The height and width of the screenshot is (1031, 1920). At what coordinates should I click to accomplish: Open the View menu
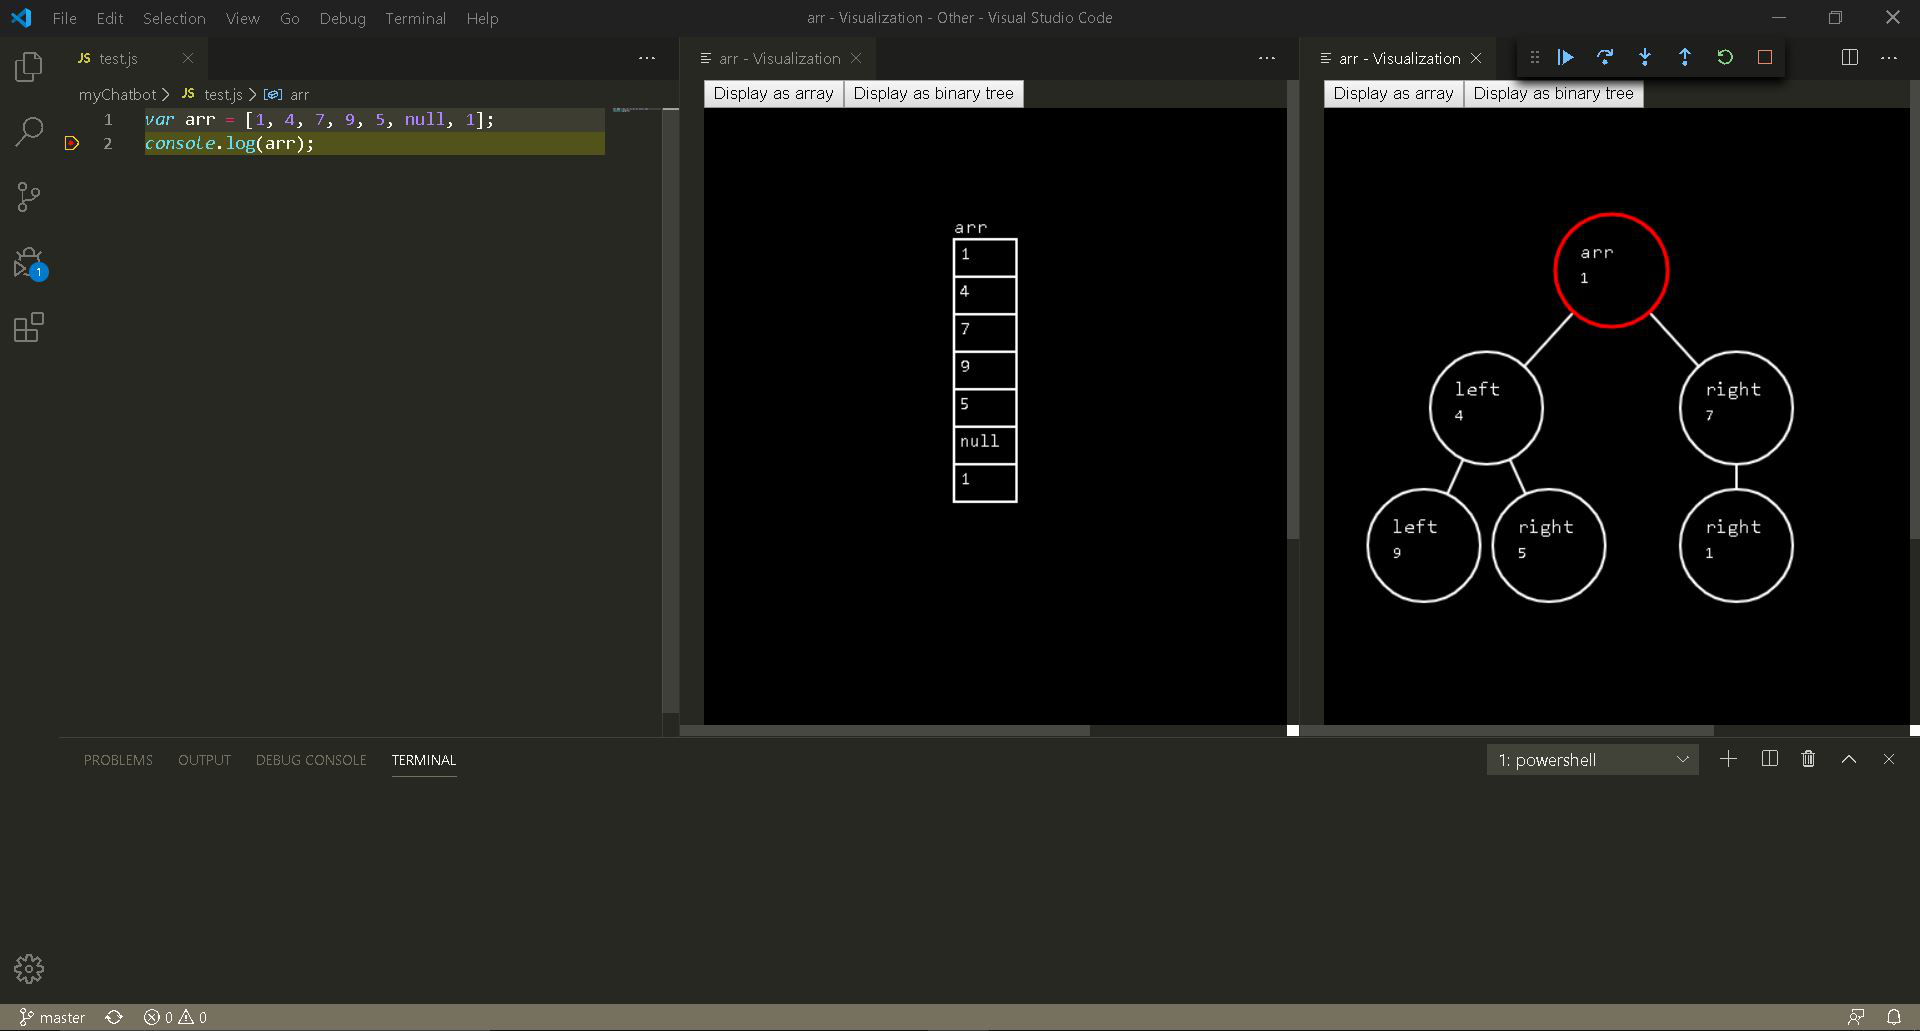(242, 18)
